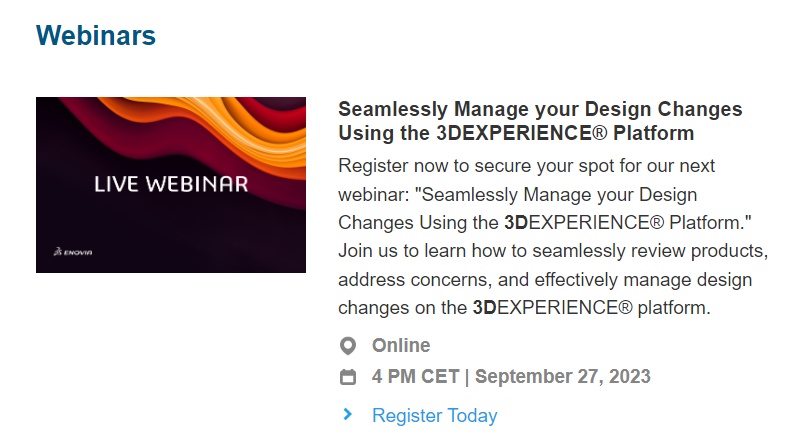Click the blue chevron before Register Today
Screen dimensions: 802x445
click(348, 414)
